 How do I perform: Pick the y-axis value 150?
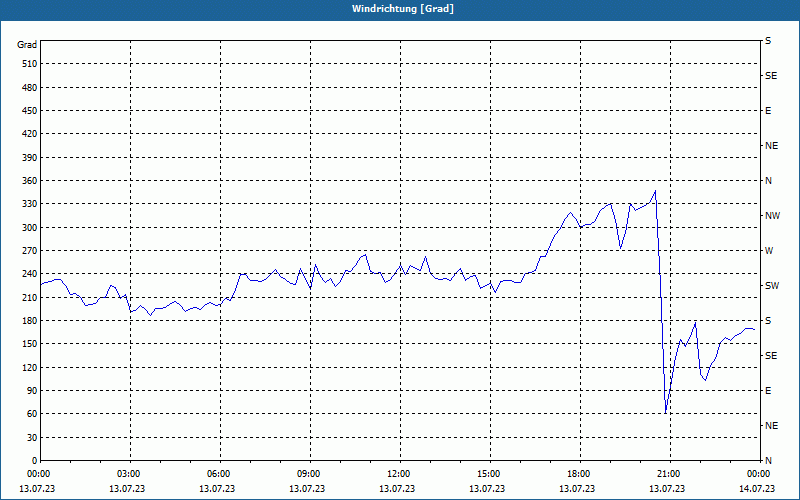point(30,344)
